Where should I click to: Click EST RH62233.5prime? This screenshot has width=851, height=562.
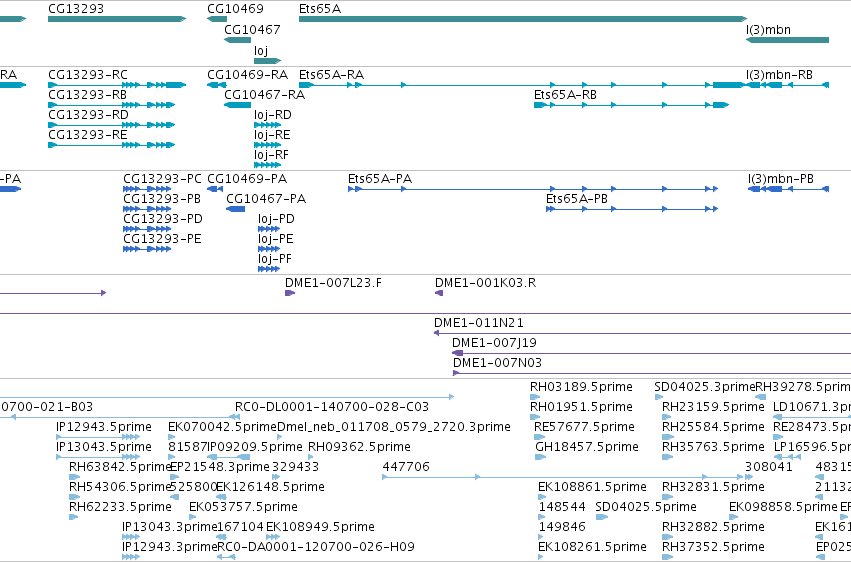(x=120, y=507)
